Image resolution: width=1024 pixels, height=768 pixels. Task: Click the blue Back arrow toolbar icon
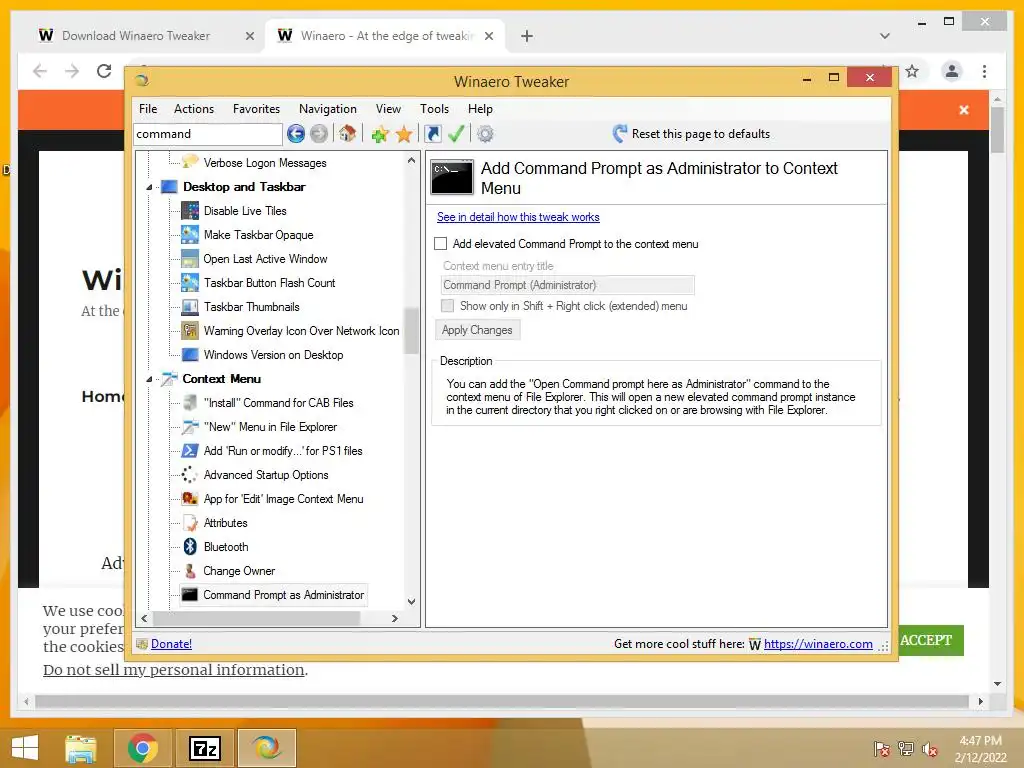[x=296, y=134]
